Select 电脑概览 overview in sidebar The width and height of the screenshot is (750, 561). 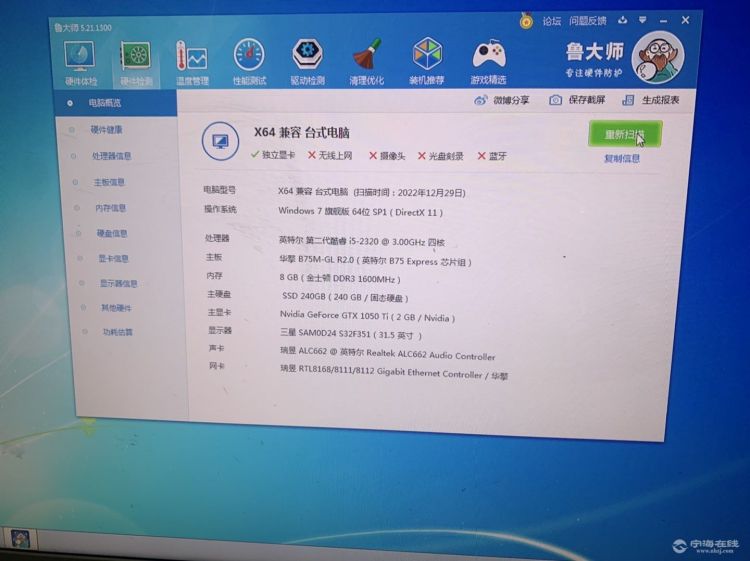pos(116,103)
